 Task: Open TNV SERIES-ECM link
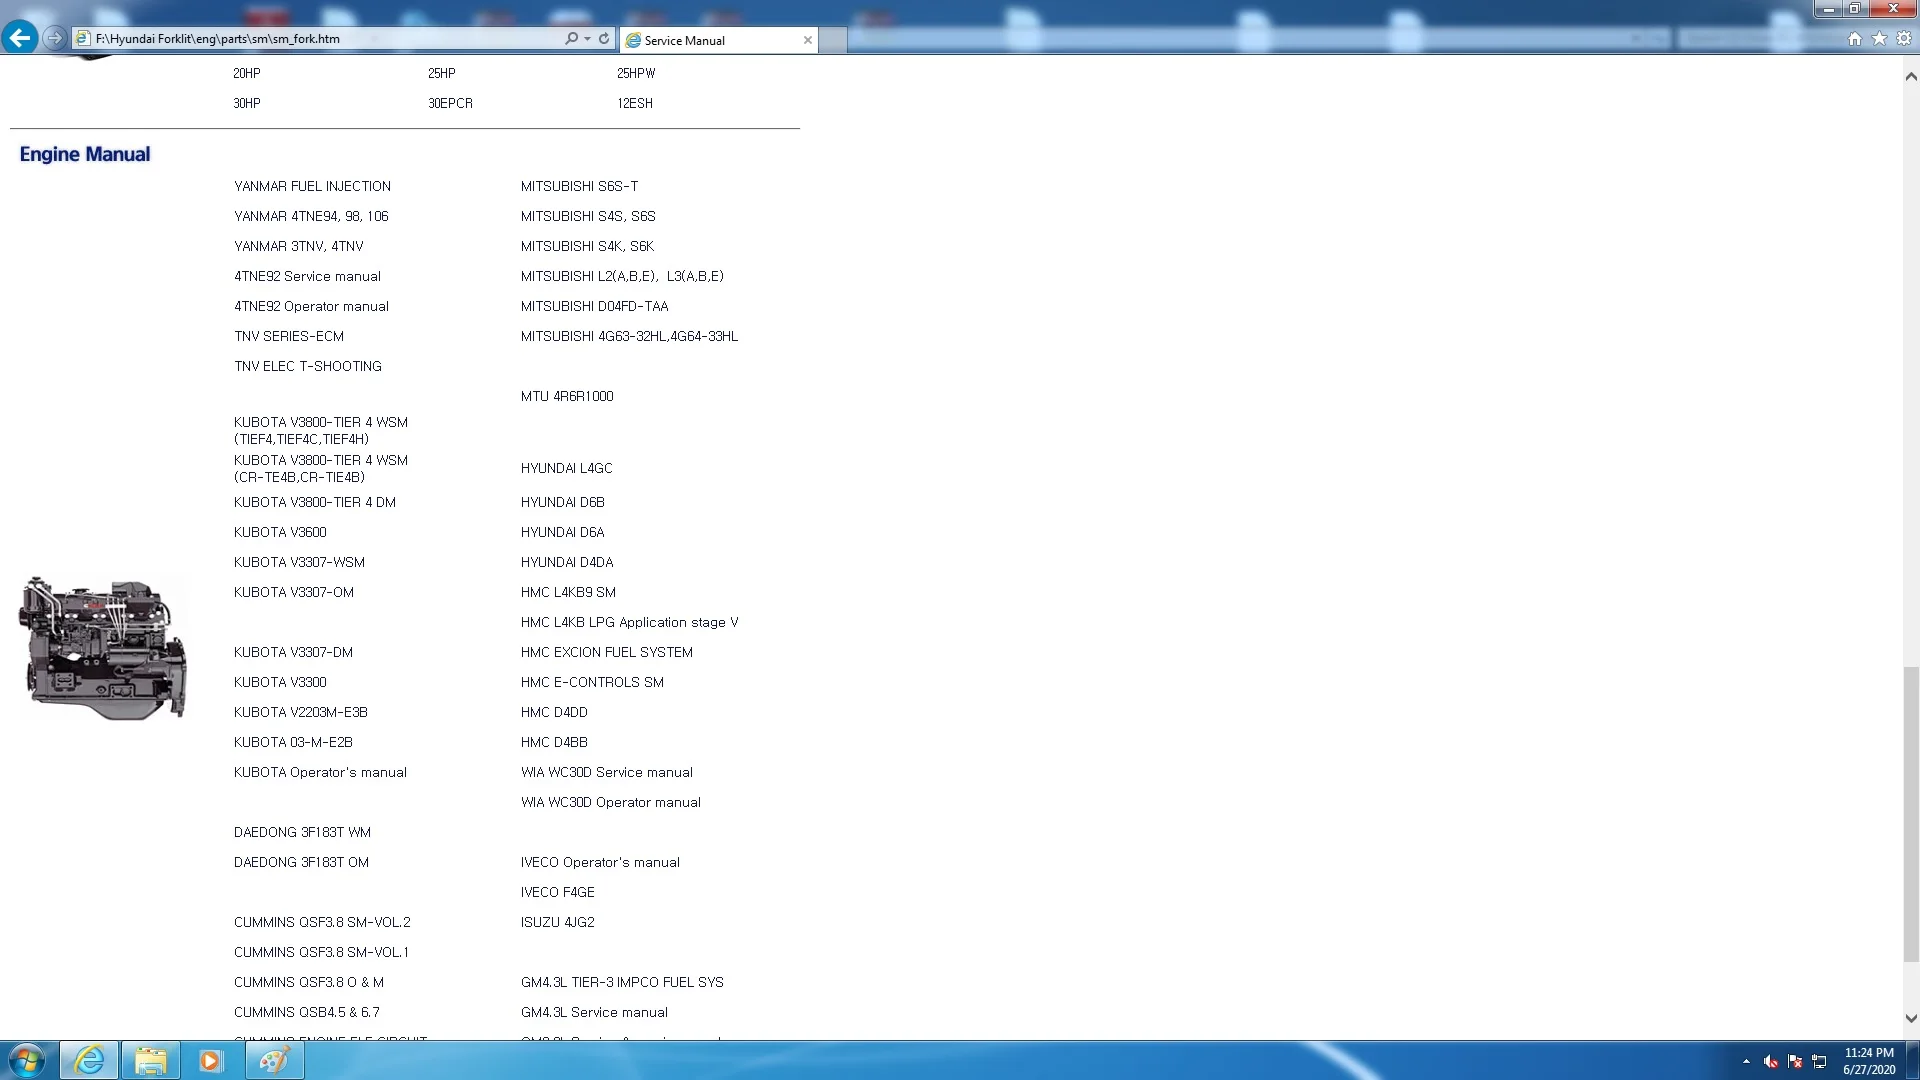coord(289,337)
